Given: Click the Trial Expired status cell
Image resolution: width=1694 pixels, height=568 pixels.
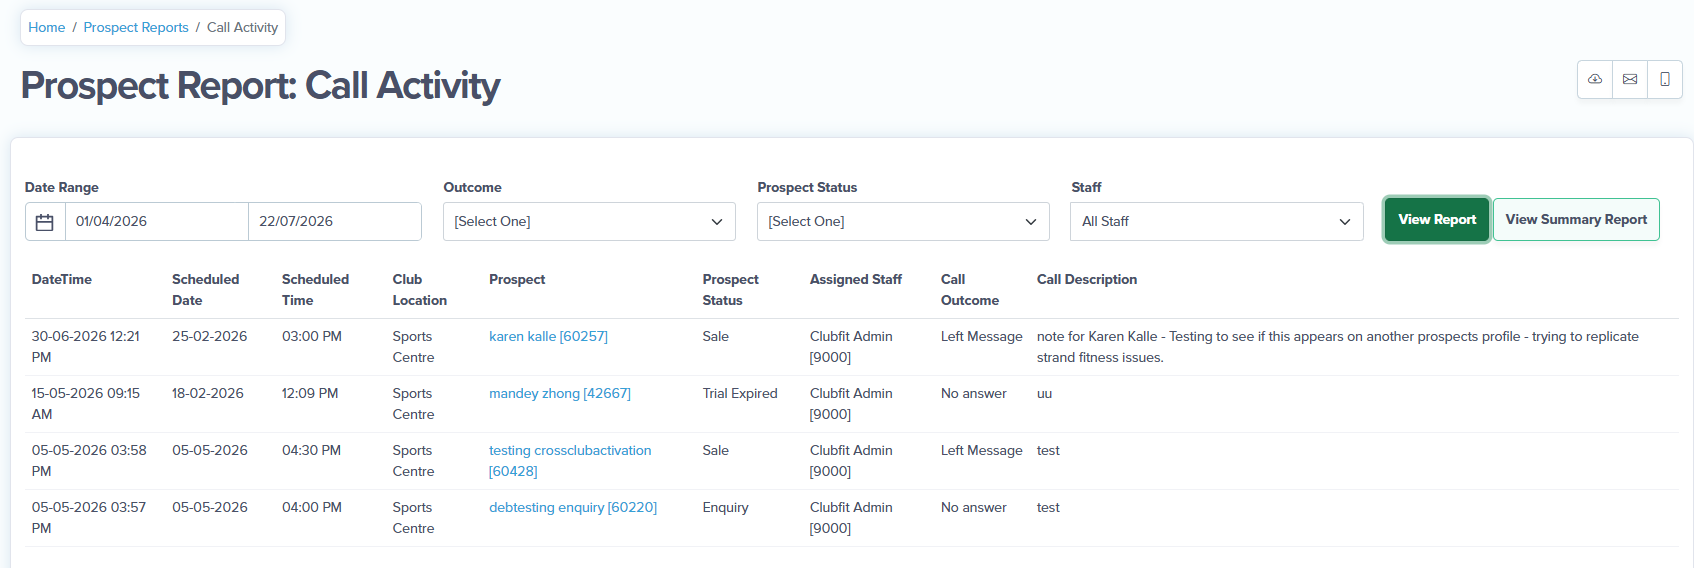Looking at the screenshot, I should [740, 394].
